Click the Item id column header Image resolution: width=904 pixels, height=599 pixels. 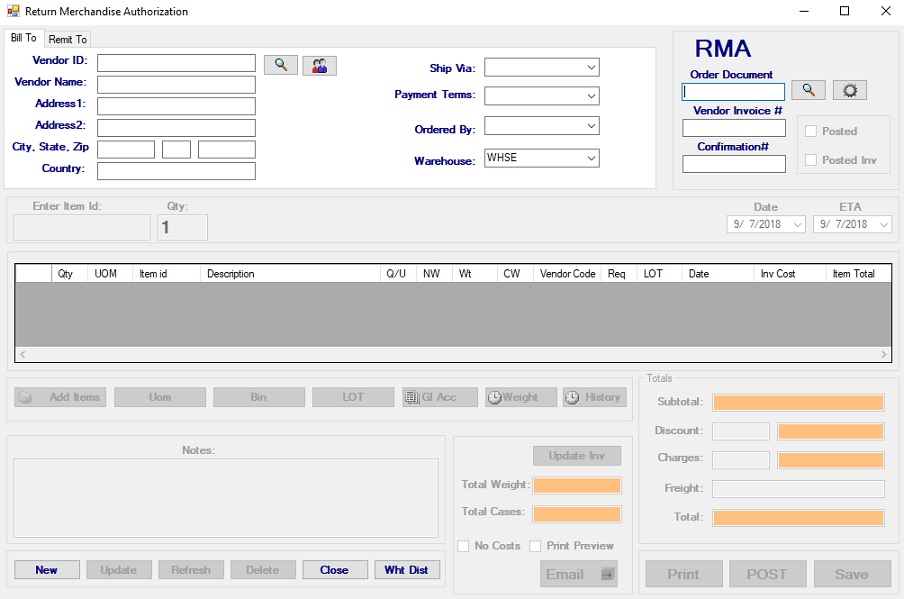coord(167,274)
